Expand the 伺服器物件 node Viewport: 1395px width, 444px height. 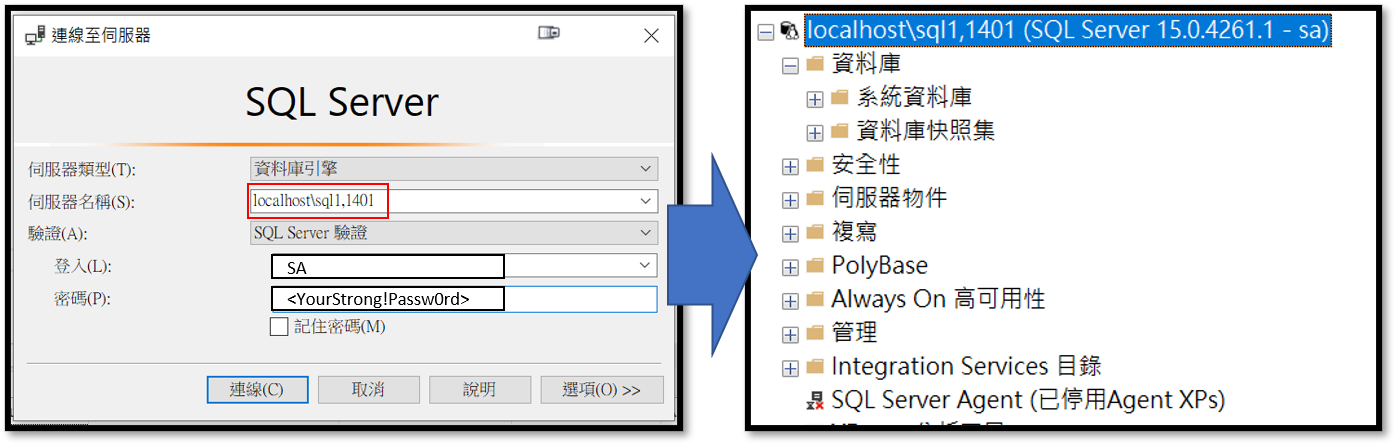pos(790,199)
